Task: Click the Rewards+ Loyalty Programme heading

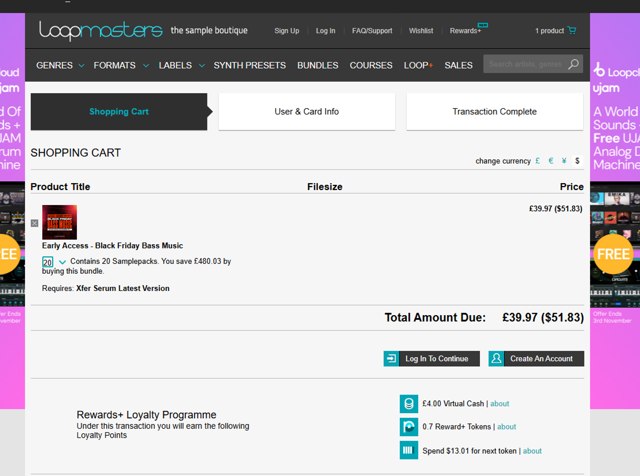Action: click(x=147, y=415)
